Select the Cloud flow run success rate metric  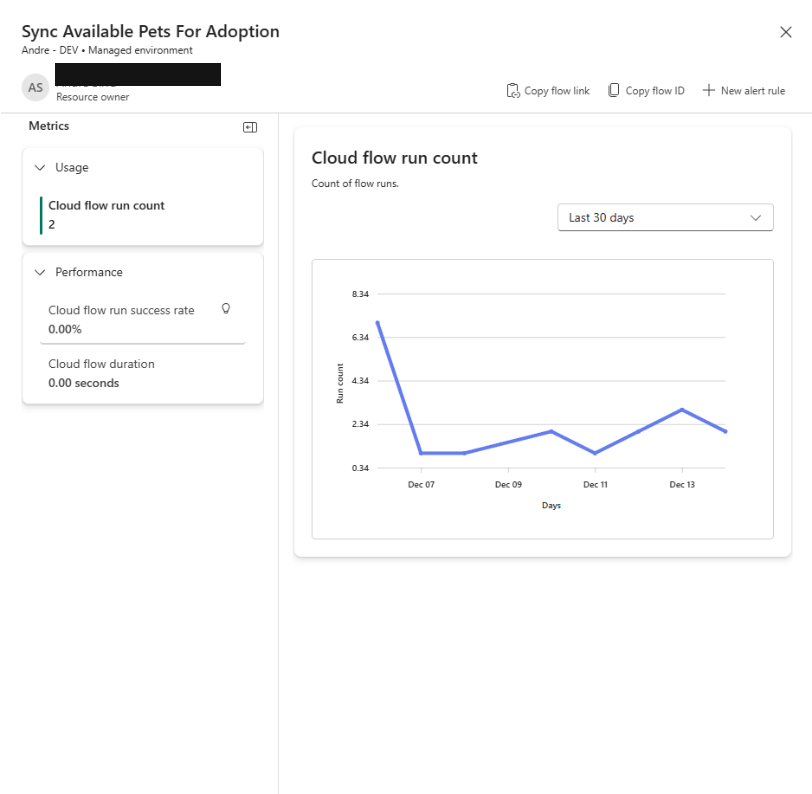[x=143, y=320]
